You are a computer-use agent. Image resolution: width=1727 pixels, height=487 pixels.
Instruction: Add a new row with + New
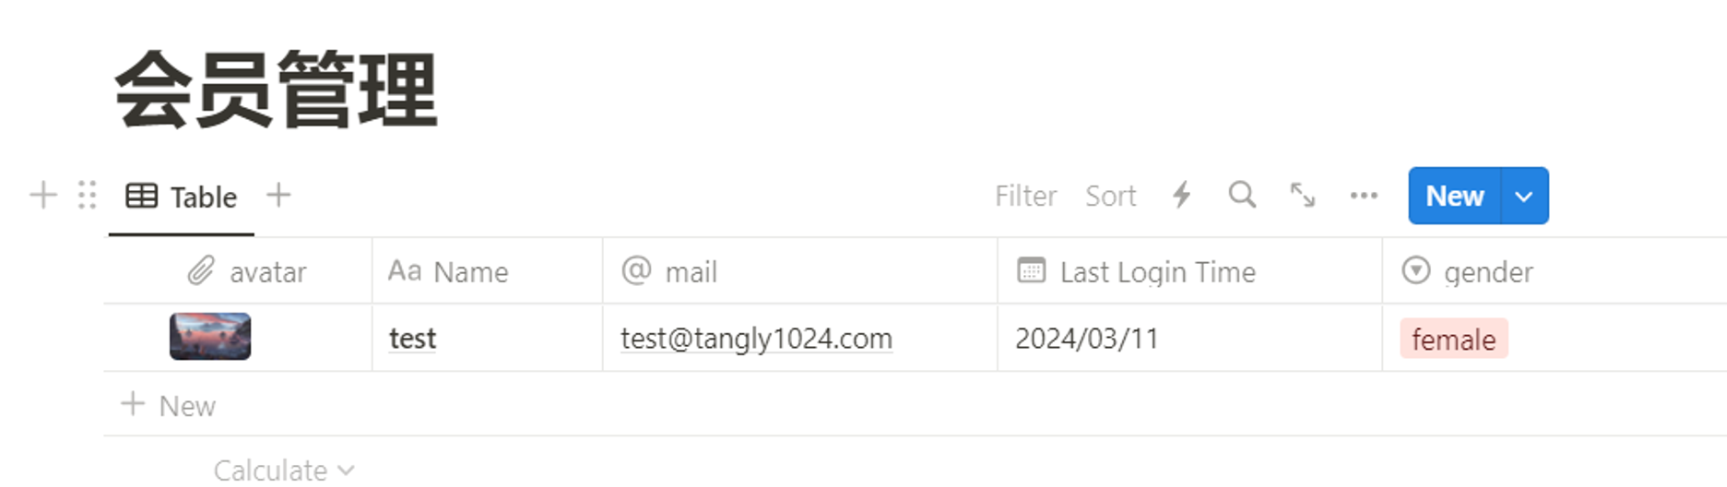(168, 405)
